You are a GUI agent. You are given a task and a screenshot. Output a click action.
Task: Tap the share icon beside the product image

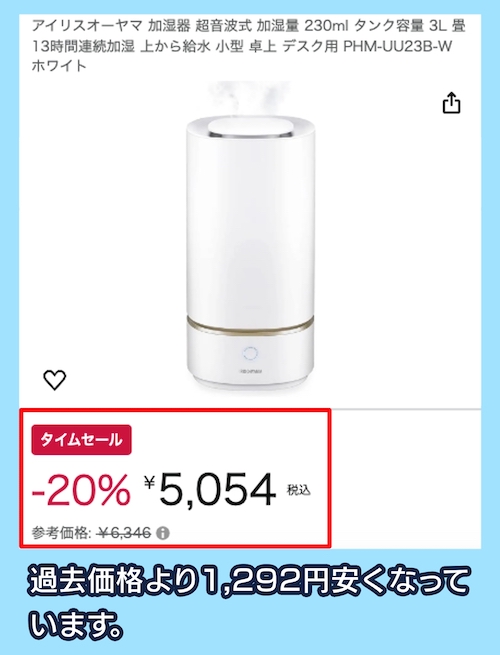point(451,103)
